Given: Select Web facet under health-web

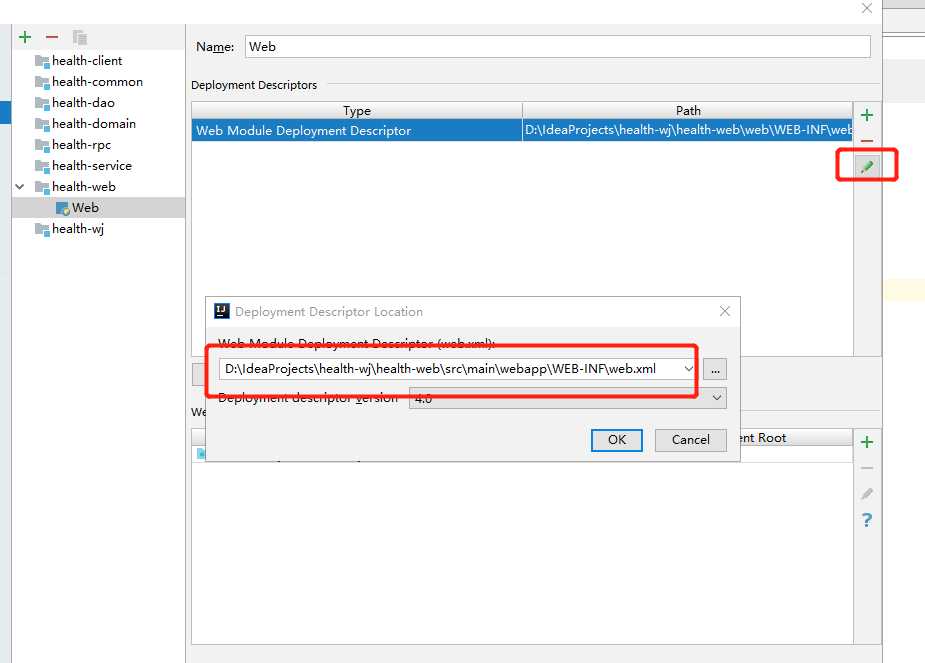Looking at the screenshot, I should pyautogui.click(x=86, y=208).
